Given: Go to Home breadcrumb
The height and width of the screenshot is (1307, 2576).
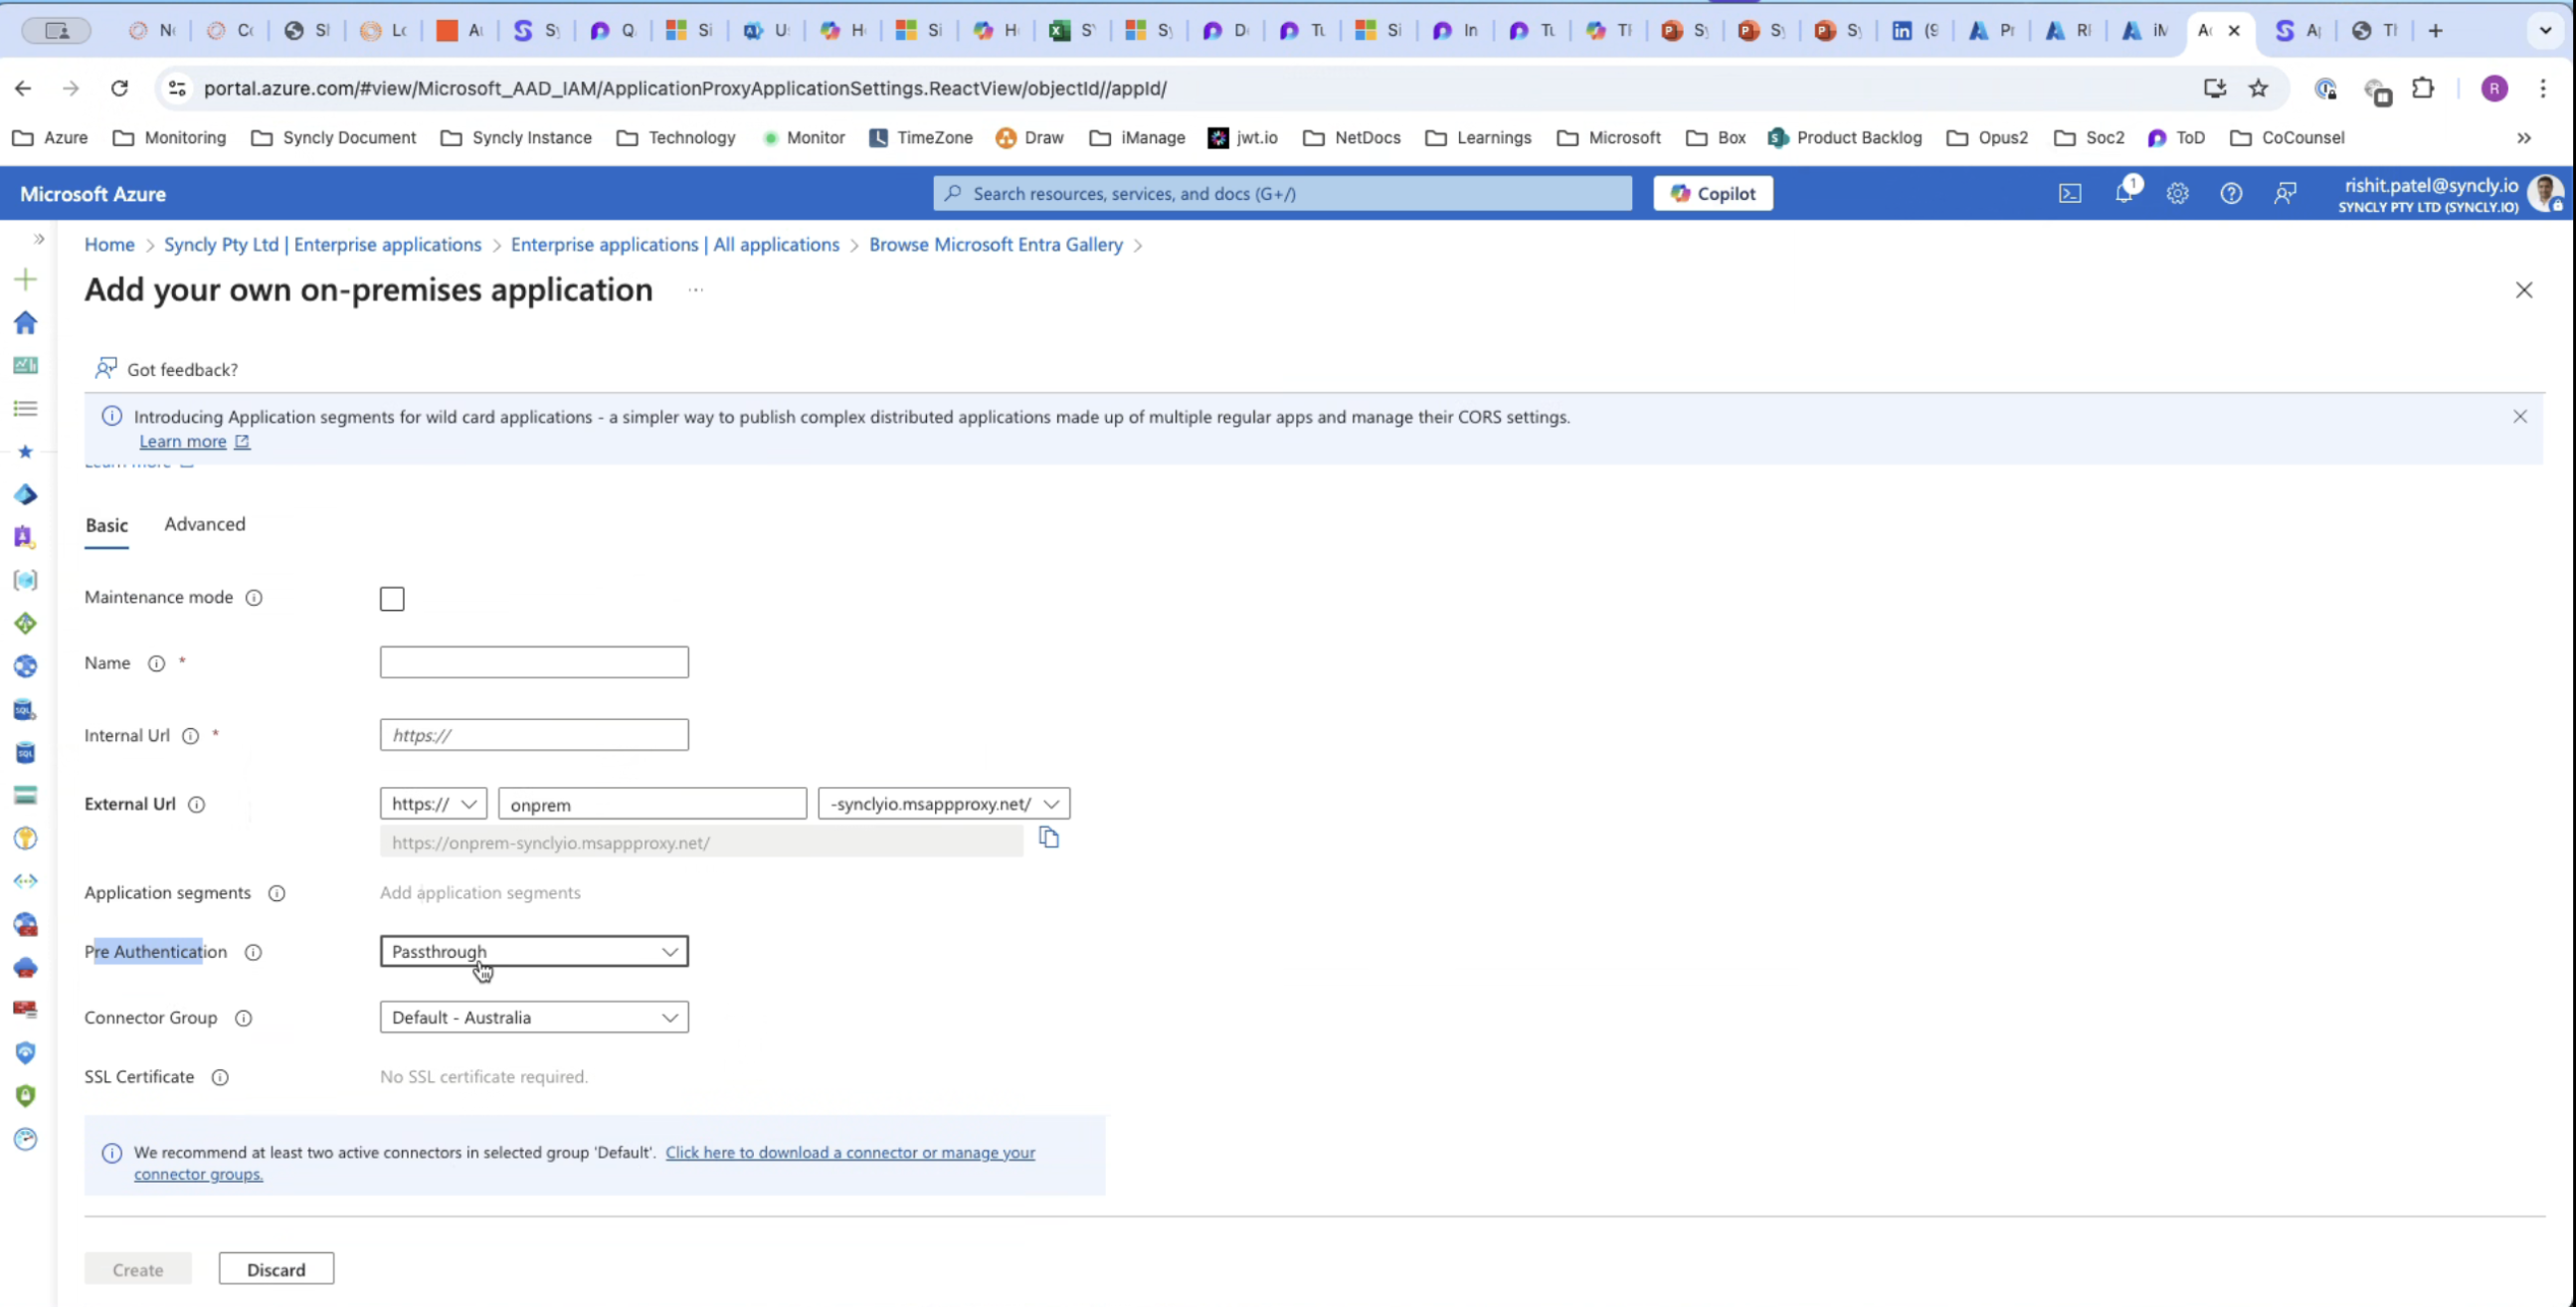Looking at the screenshot, I should (x=109, y=245).
